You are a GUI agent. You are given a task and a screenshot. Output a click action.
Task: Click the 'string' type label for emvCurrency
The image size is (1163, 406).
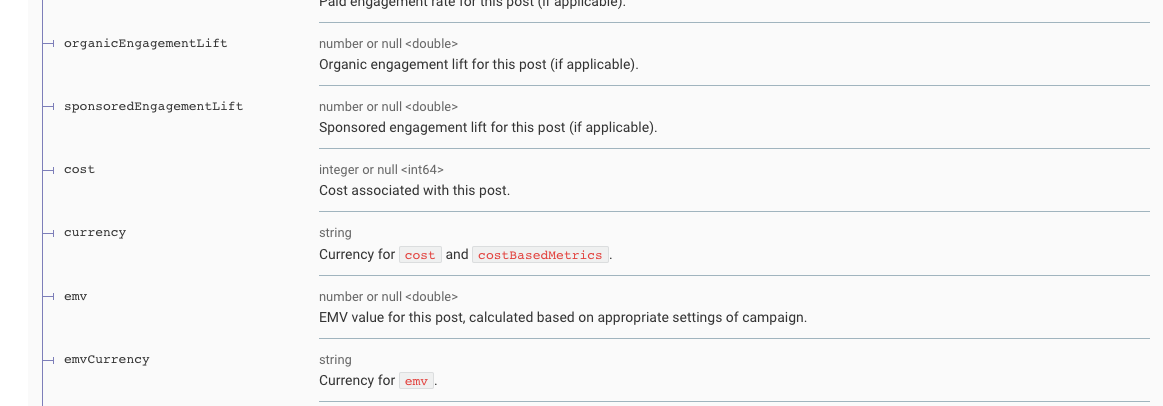tap(335, 360)
